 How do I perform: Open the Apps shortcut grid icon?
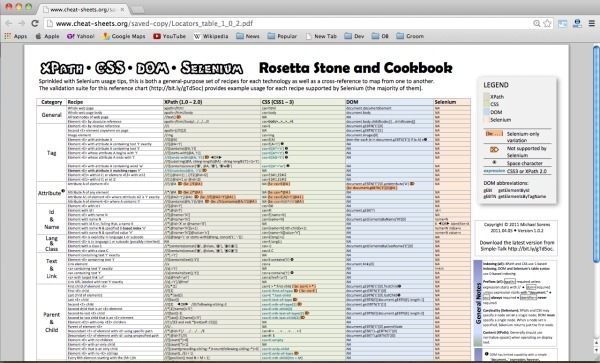pos(8,36)
